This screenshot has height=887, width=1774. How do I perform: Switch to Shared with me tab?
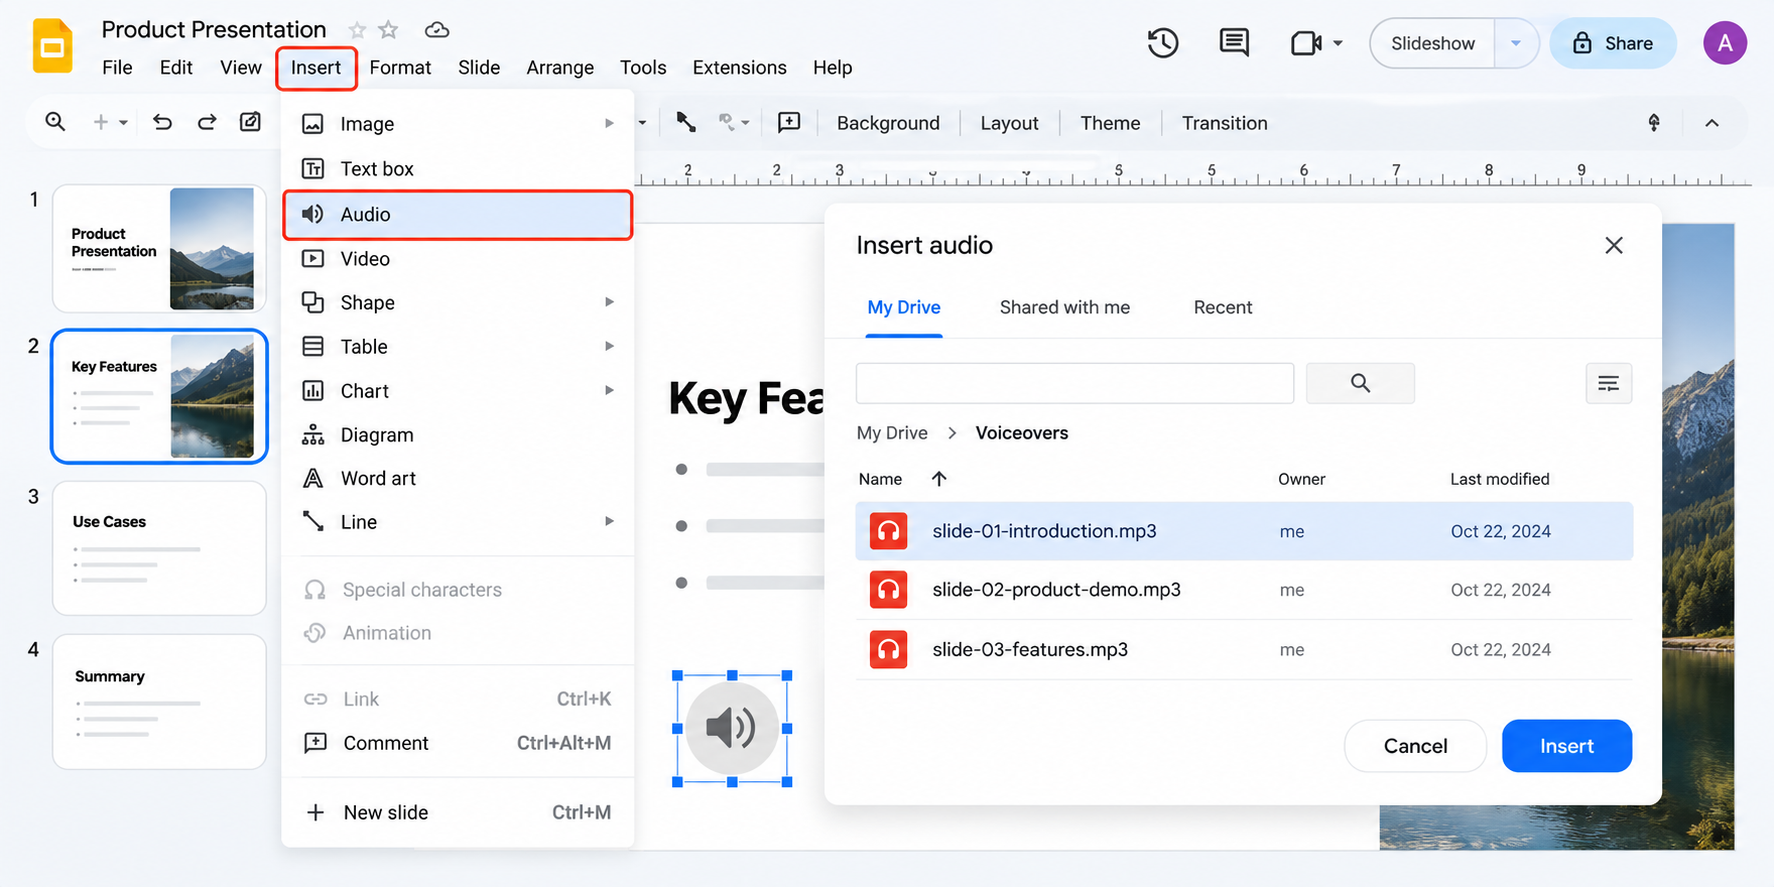pyautogui.click(x=1064, y=307)
